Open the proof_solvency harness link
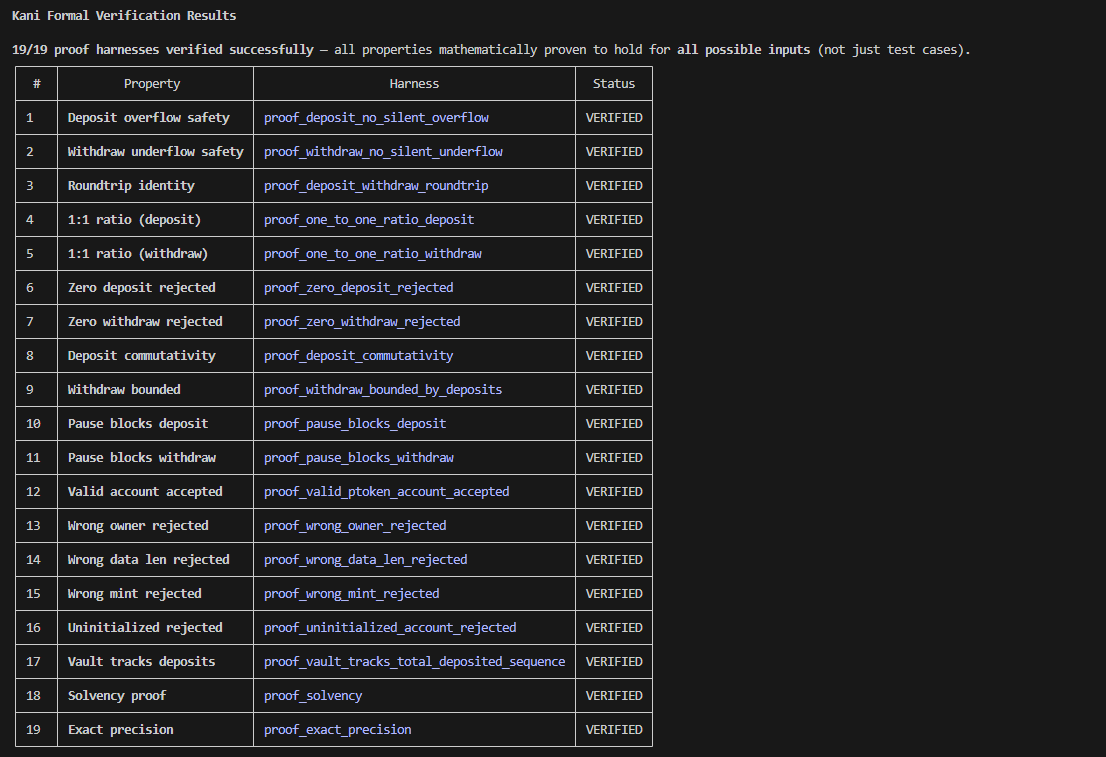 point(312,696)
